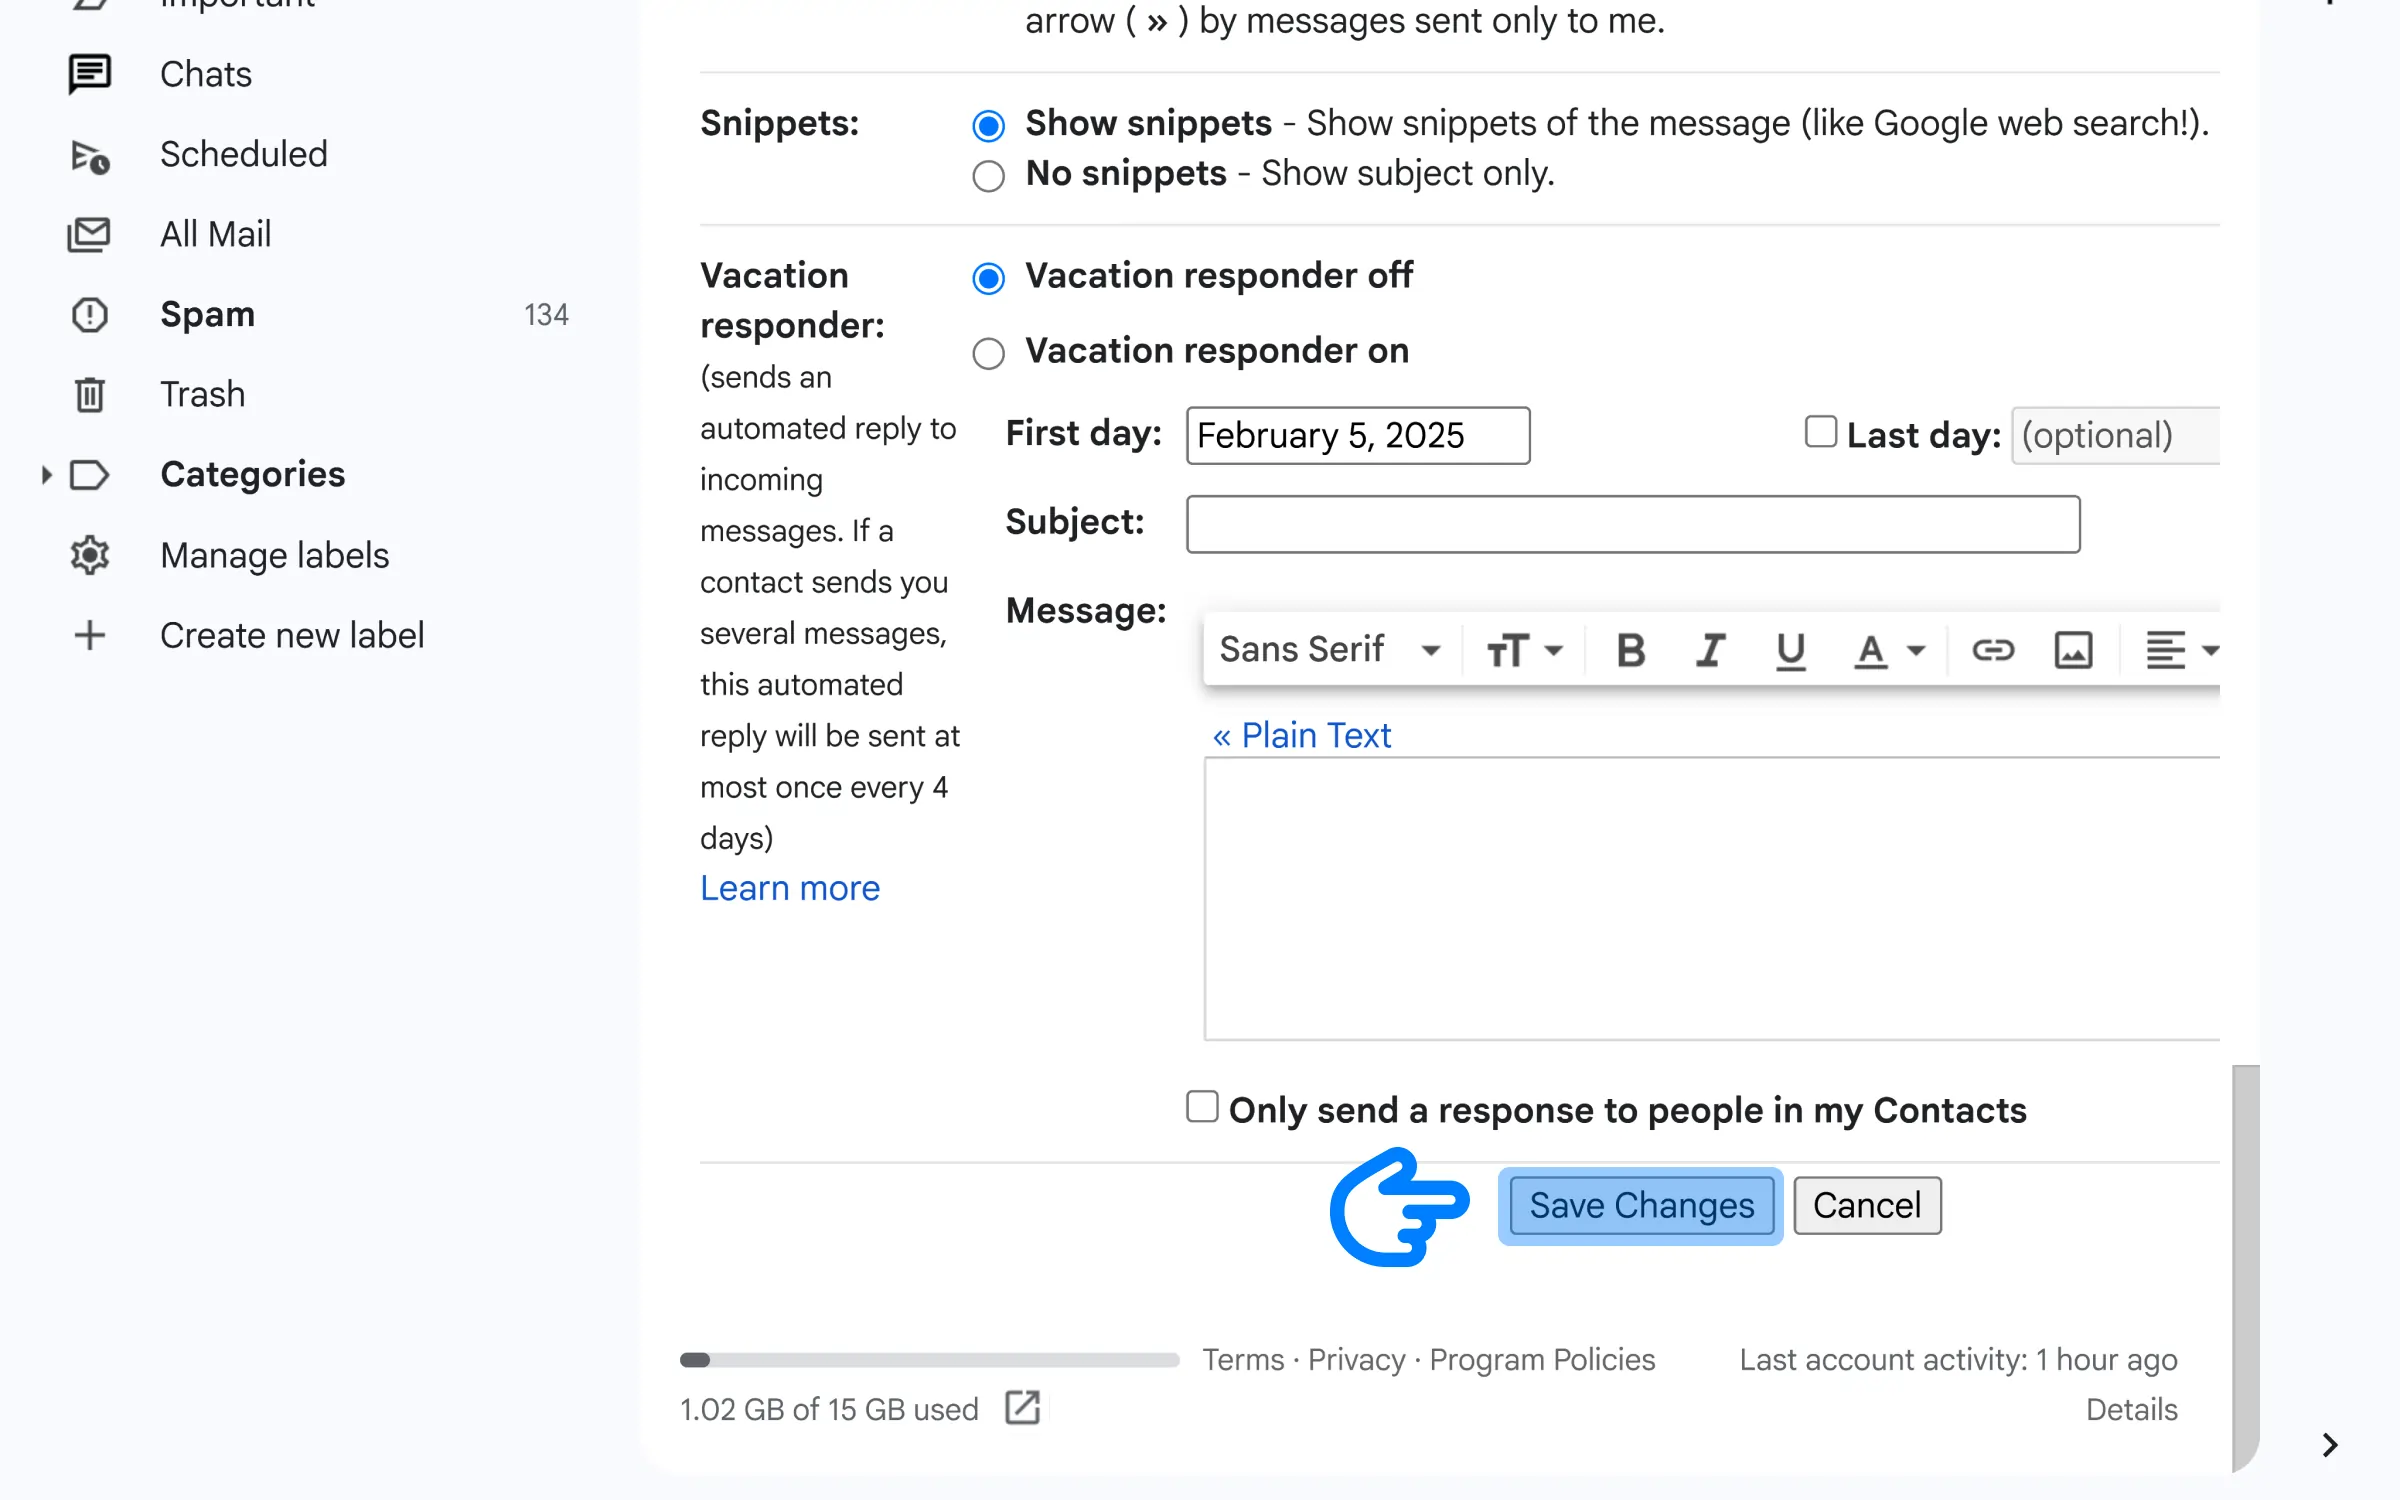
Task: Go to Chats in sidebar
Action: [205, 74]
